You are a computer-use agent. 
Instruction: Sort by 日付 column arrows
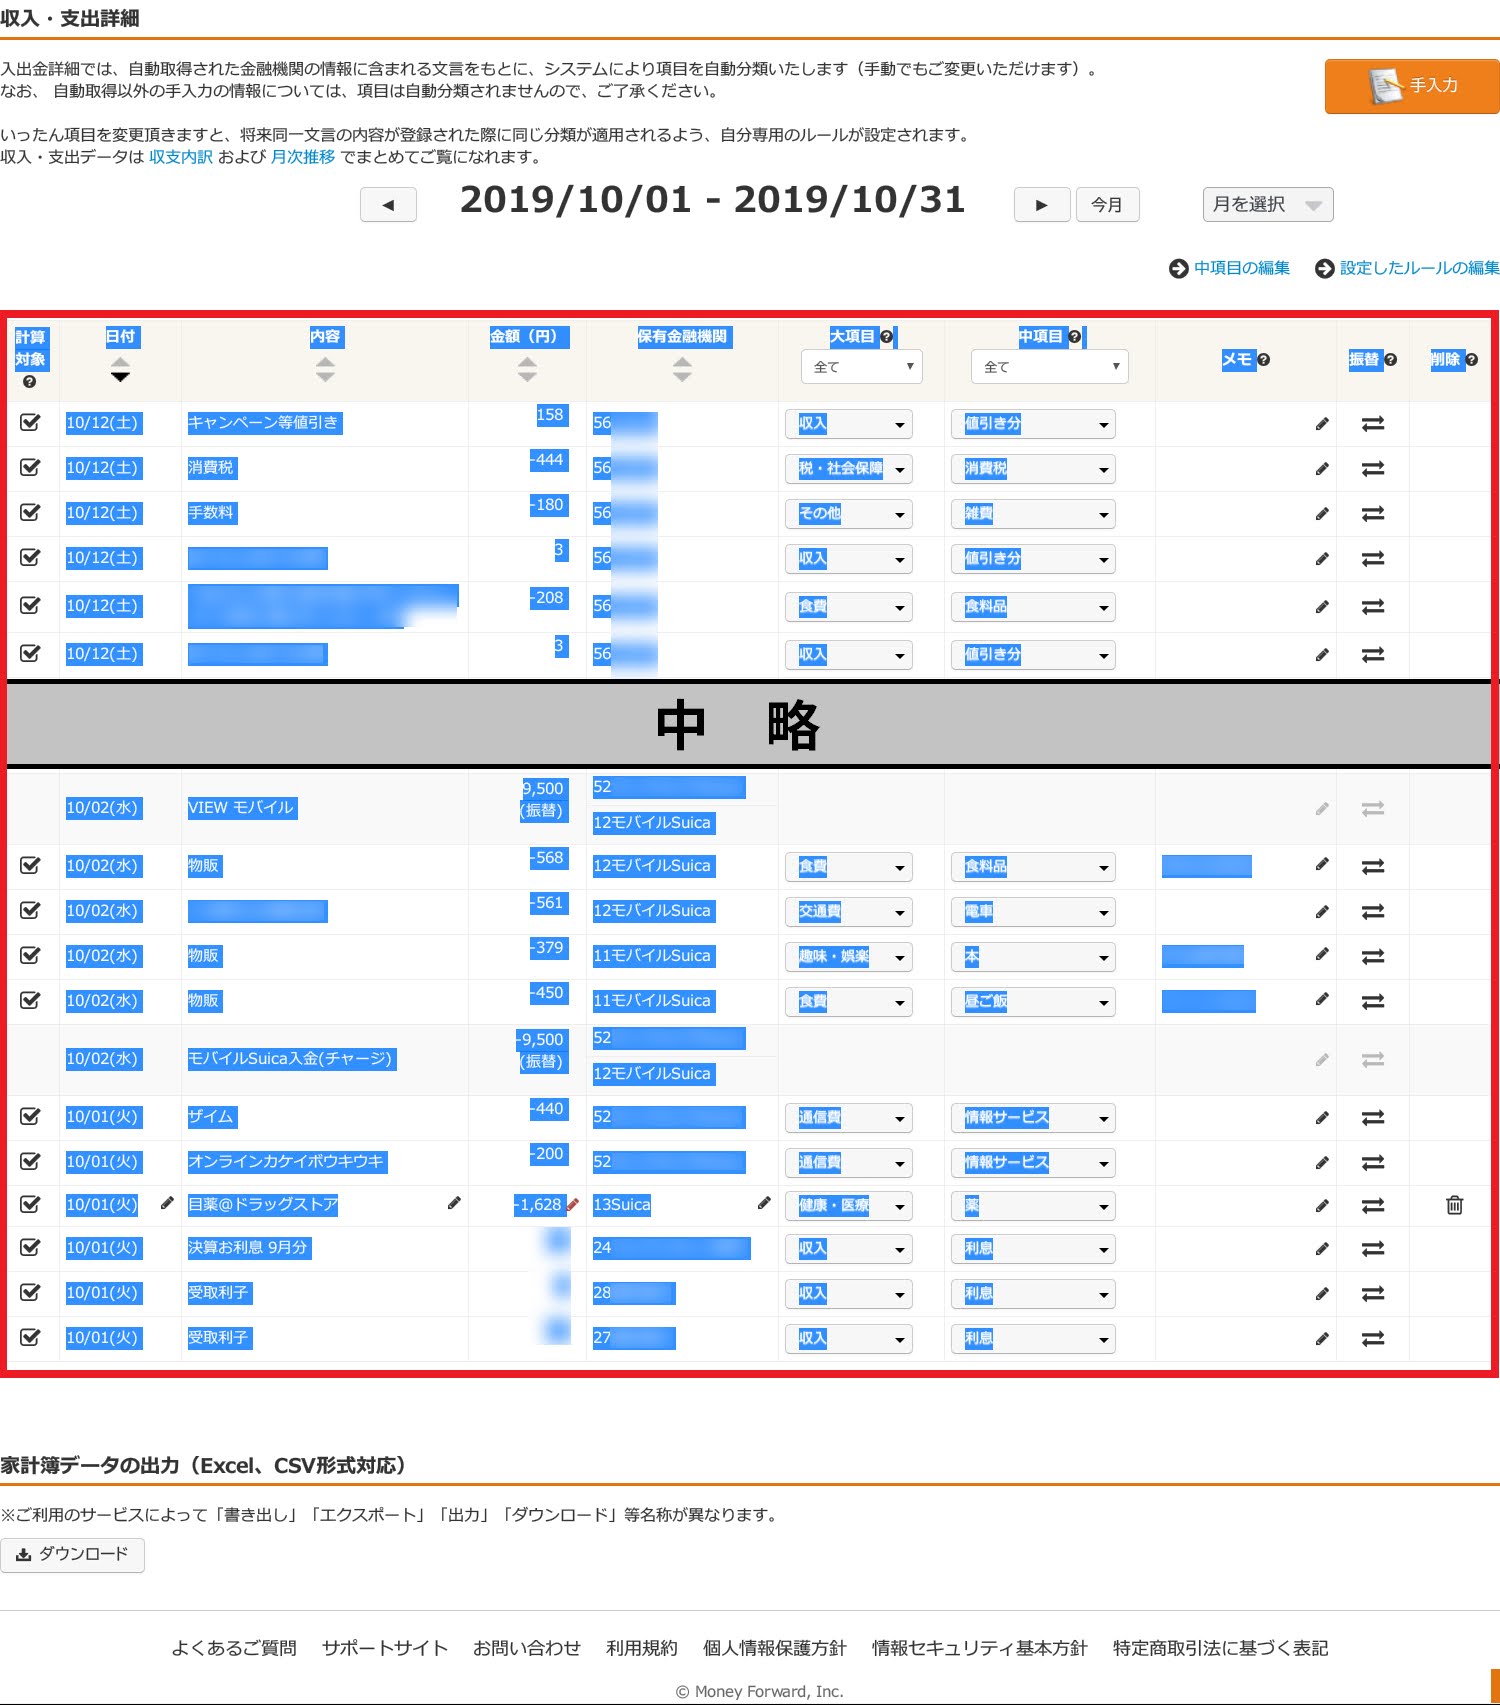[120, 370]
